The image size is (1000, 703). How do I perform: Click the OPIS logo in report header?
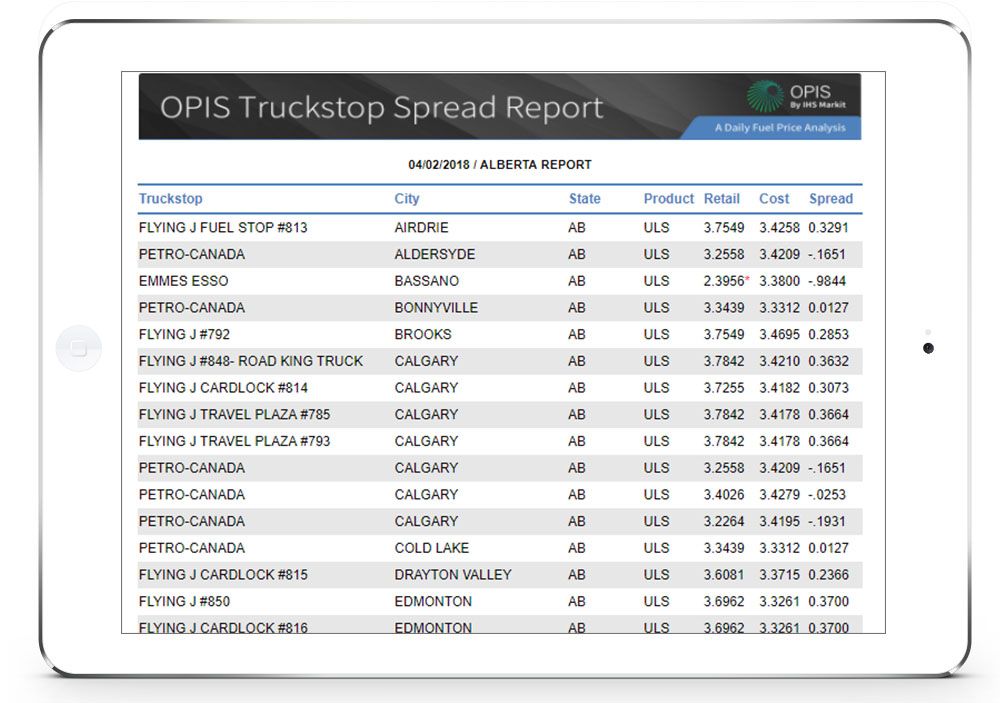(796, 96)
